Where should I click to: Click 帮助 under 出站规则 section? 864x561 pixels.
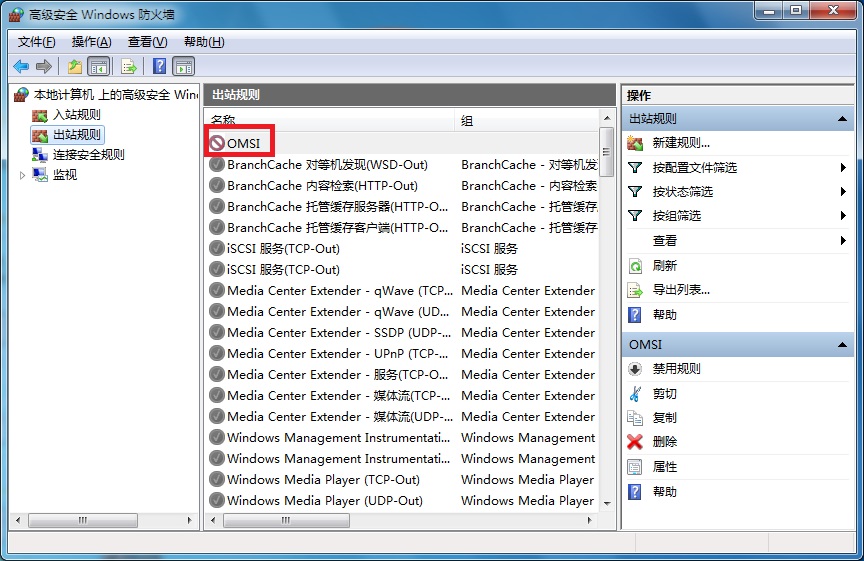click(665, 315)
